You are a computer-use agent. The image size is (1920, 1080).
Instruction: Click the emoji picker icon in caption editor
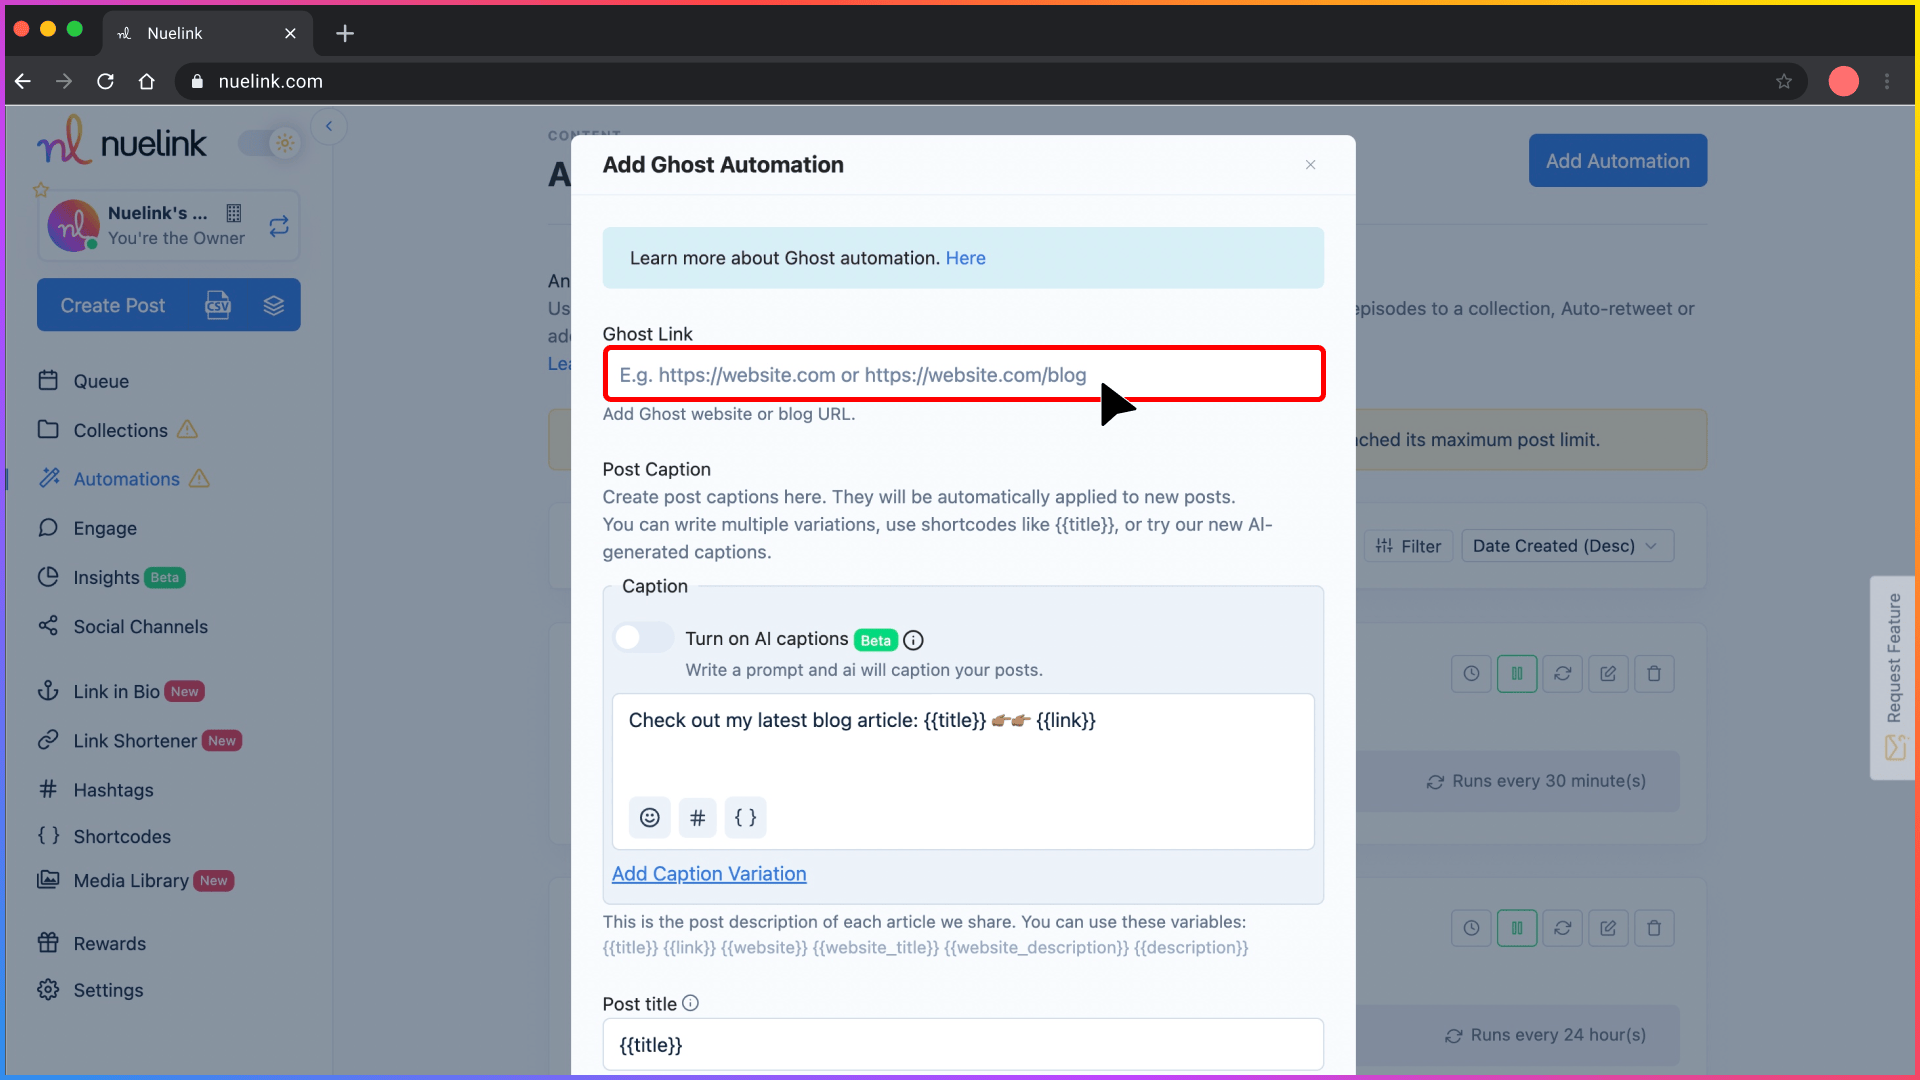tap(650, 817)
